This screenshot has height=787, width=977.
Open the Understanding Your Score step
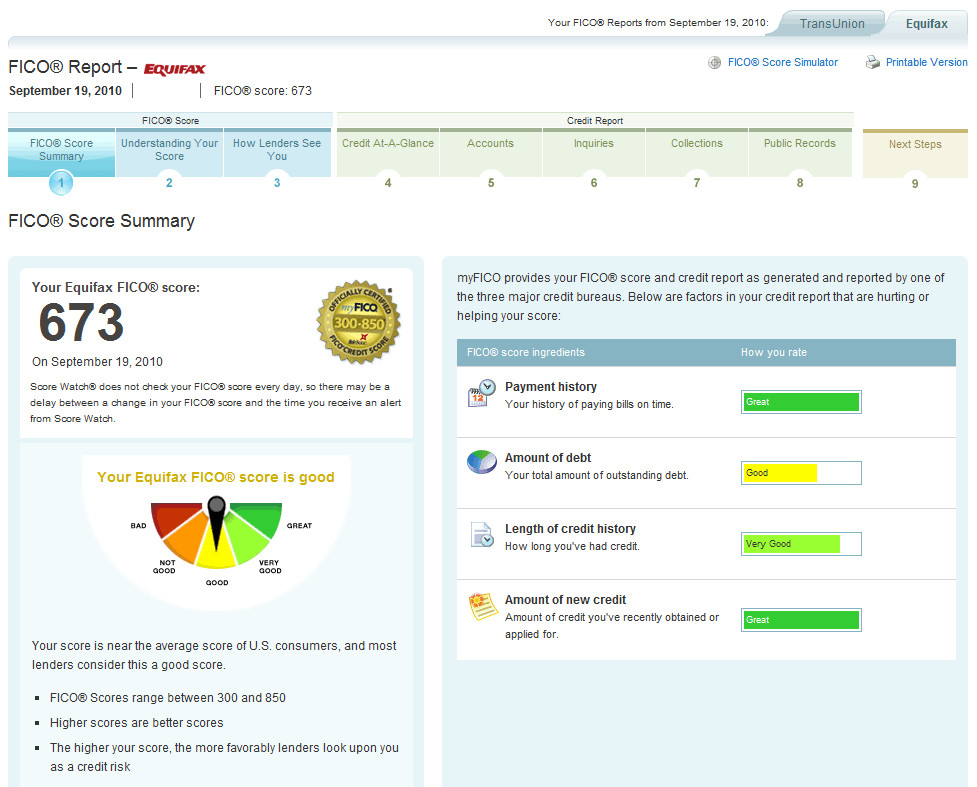[169, 150]
